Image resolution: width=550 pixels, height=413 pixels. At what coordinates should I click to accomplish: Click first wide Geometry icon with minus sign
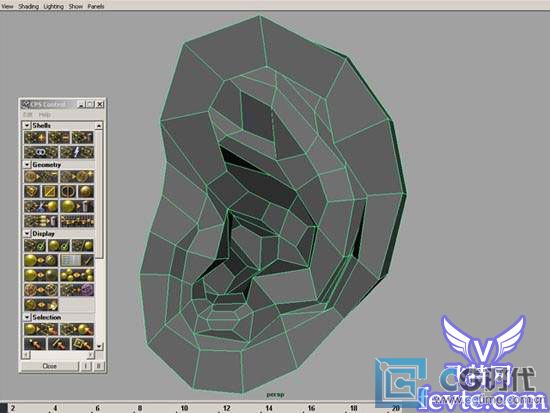point(41,176)
